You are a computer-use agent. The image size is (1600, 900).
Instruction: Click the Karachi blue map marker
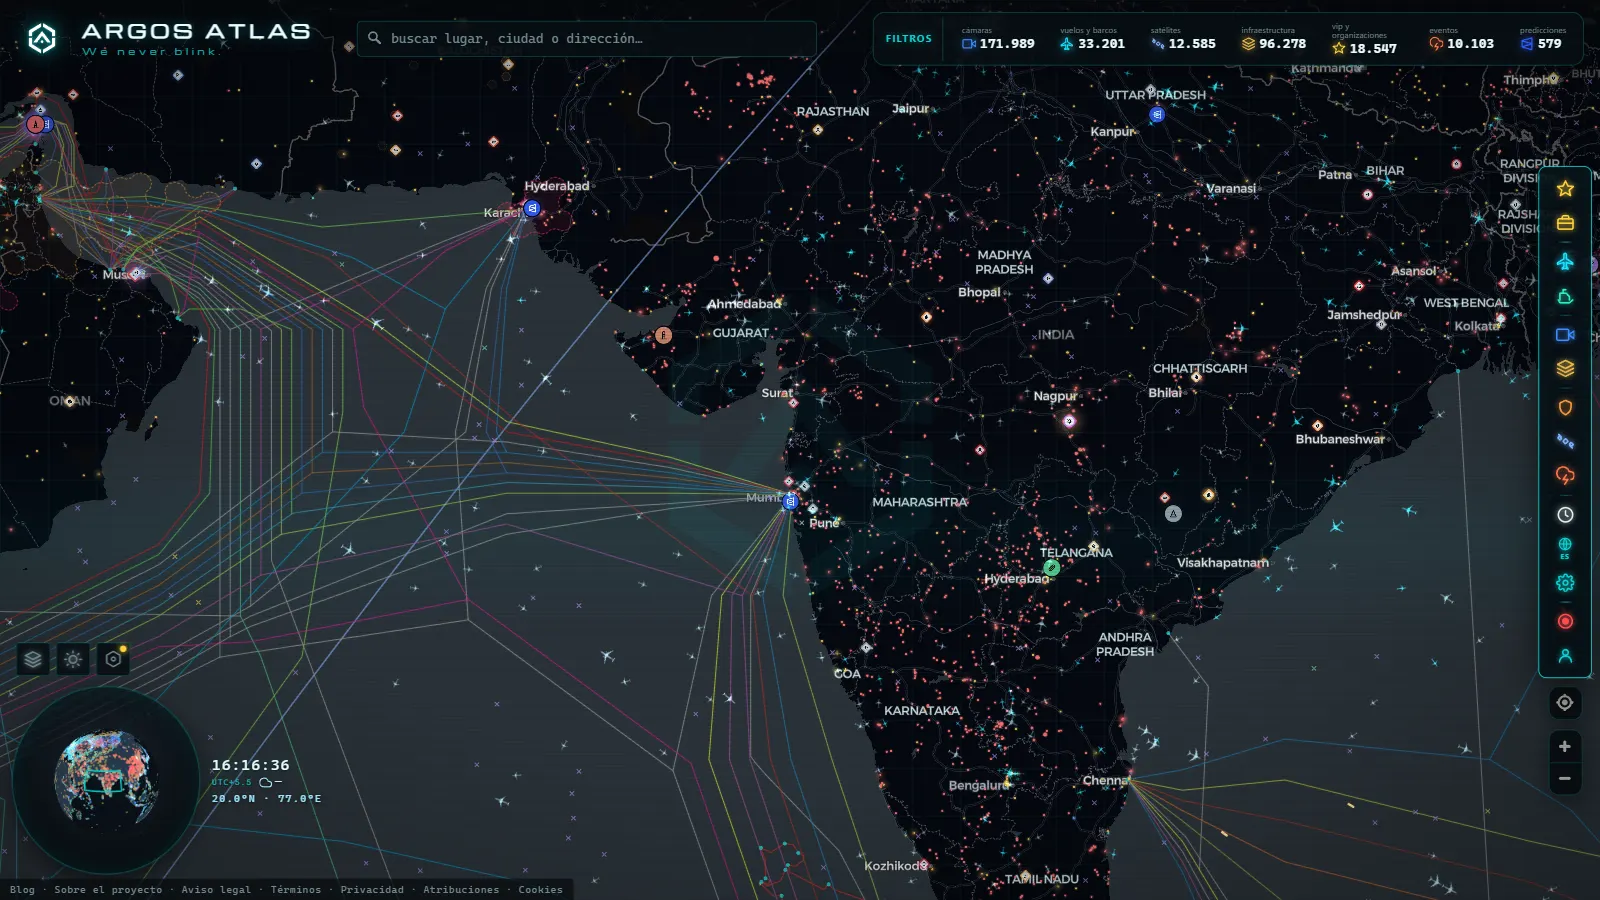(532, 208)
